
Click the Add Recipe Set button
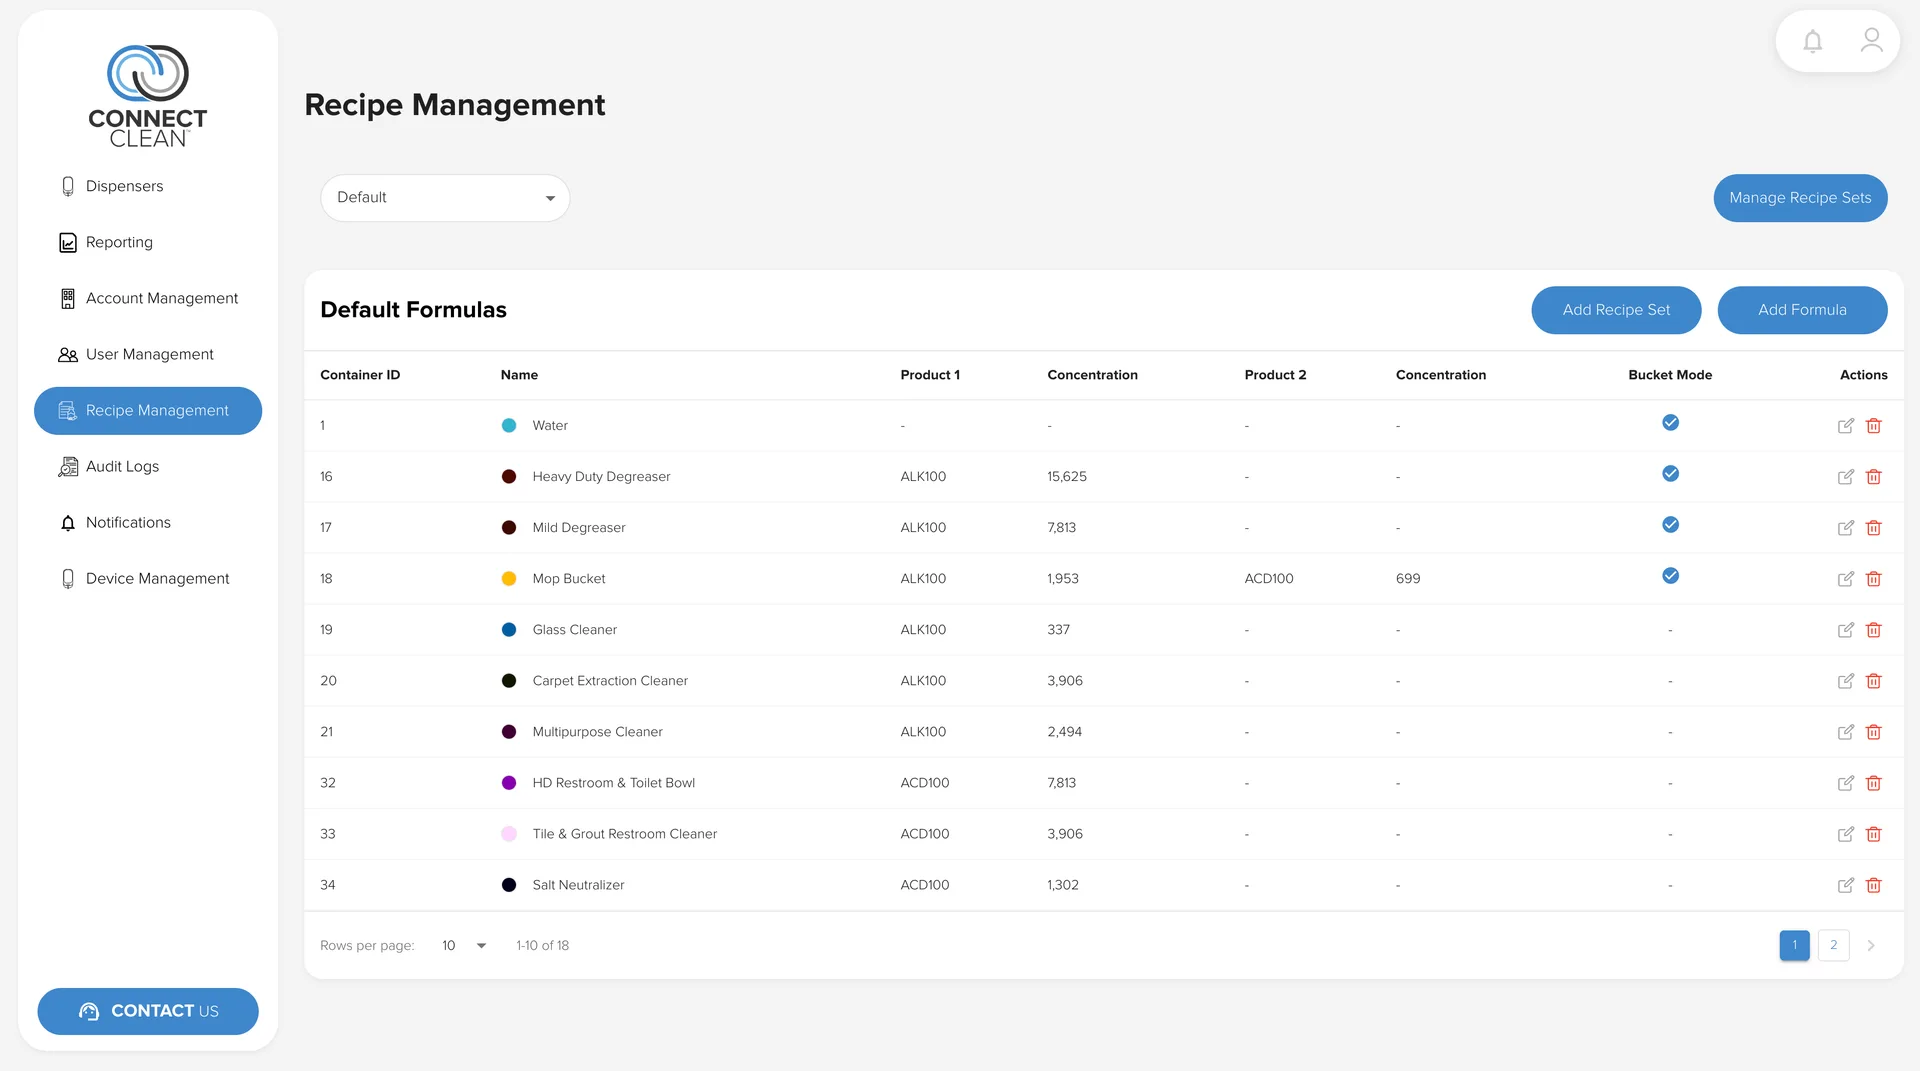pos(1616,310)
